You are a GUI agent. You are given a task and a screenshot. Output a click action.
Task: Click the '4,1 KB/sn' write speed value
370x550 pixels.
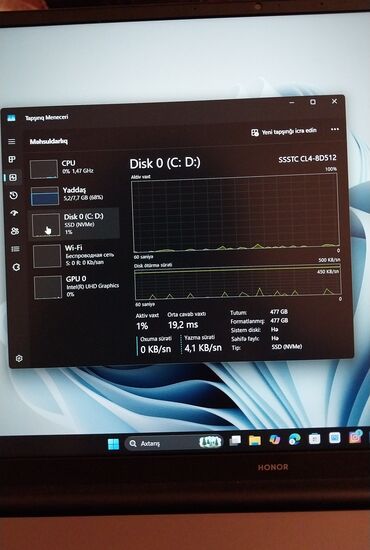[203, 348]
